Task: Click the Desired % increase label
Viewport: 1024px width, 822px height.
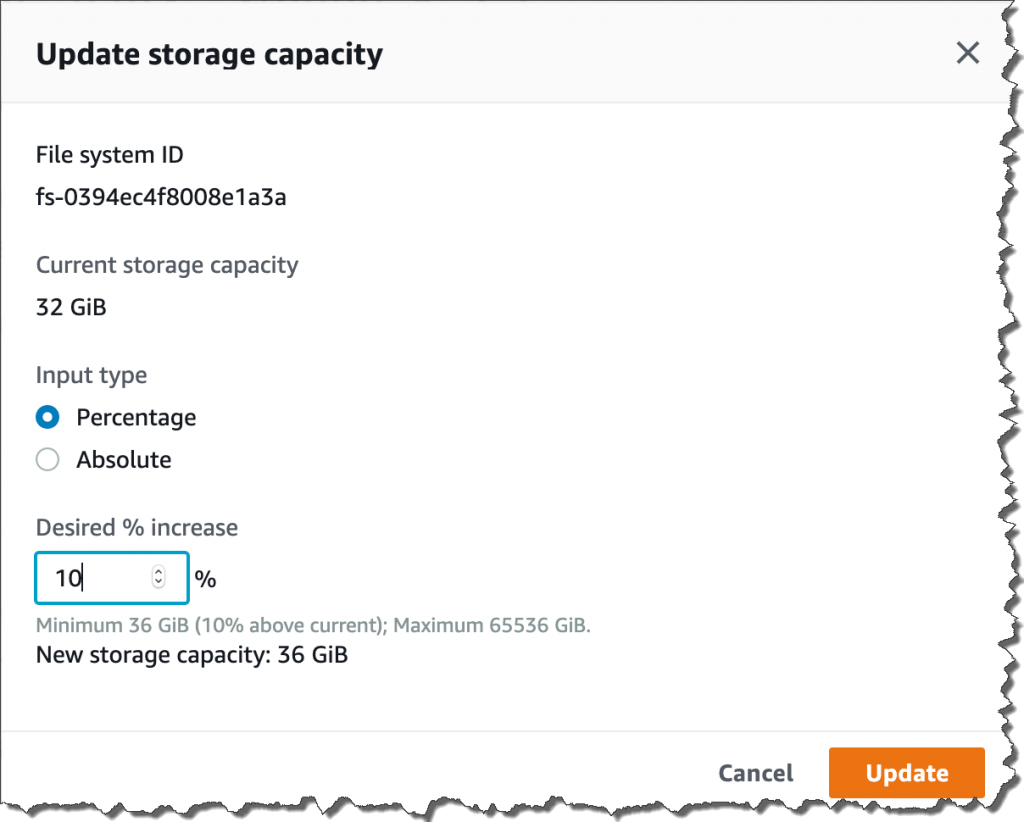Action: (137, 527)
